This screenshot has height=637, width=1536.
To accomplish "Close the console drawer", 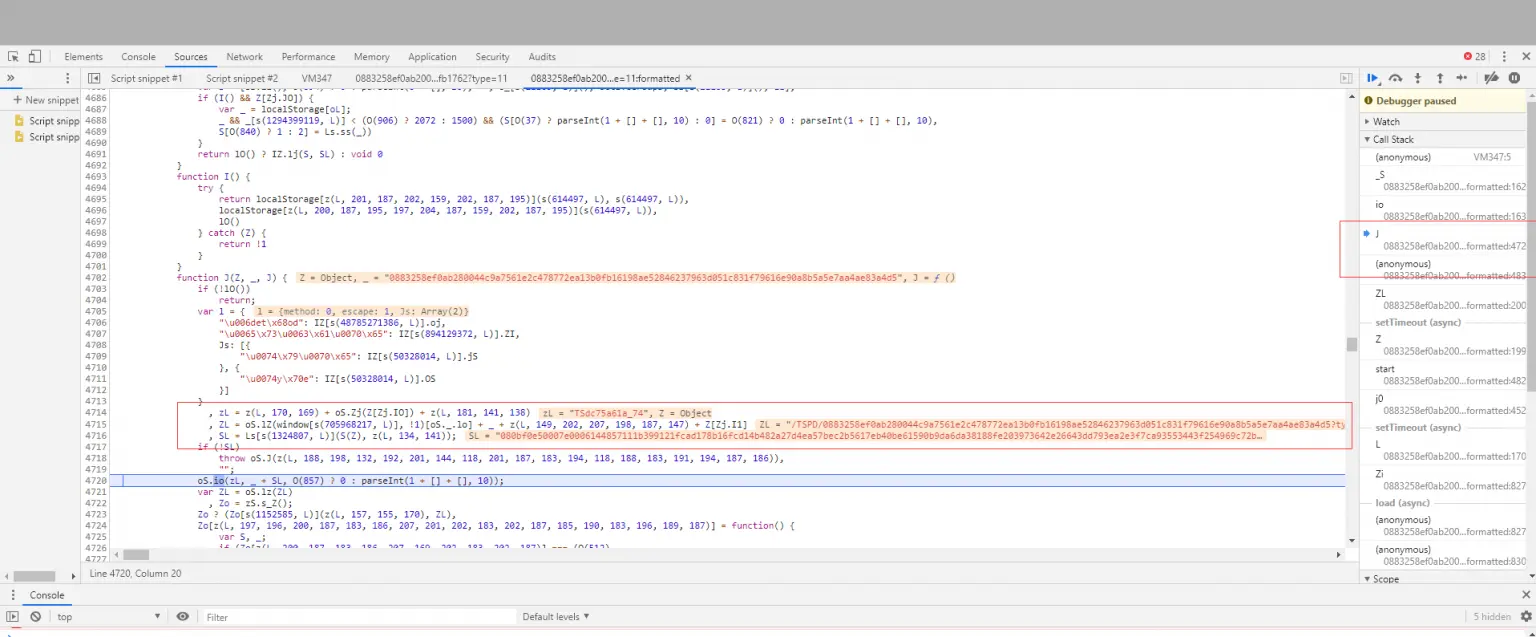I will pyautogui.click(x=1525, y=595).
